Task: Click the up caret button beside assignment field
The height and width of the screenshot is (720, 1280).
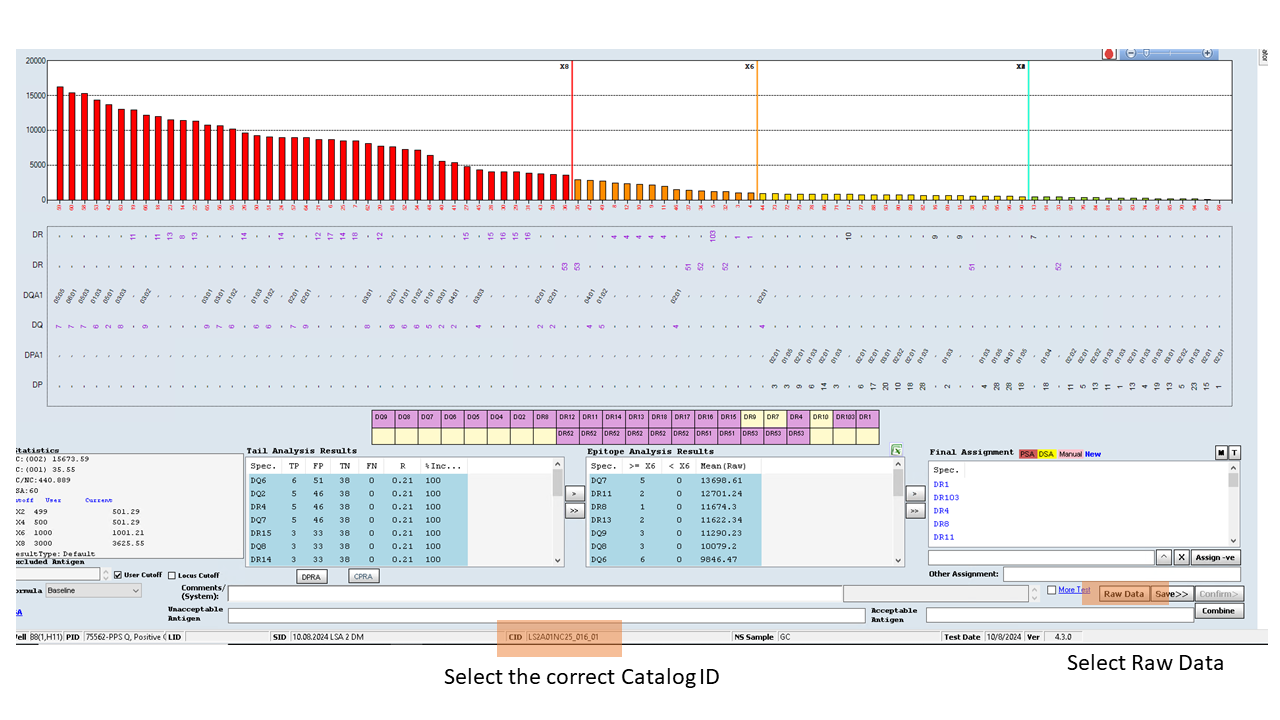Action: click(x=1164, y=557)
